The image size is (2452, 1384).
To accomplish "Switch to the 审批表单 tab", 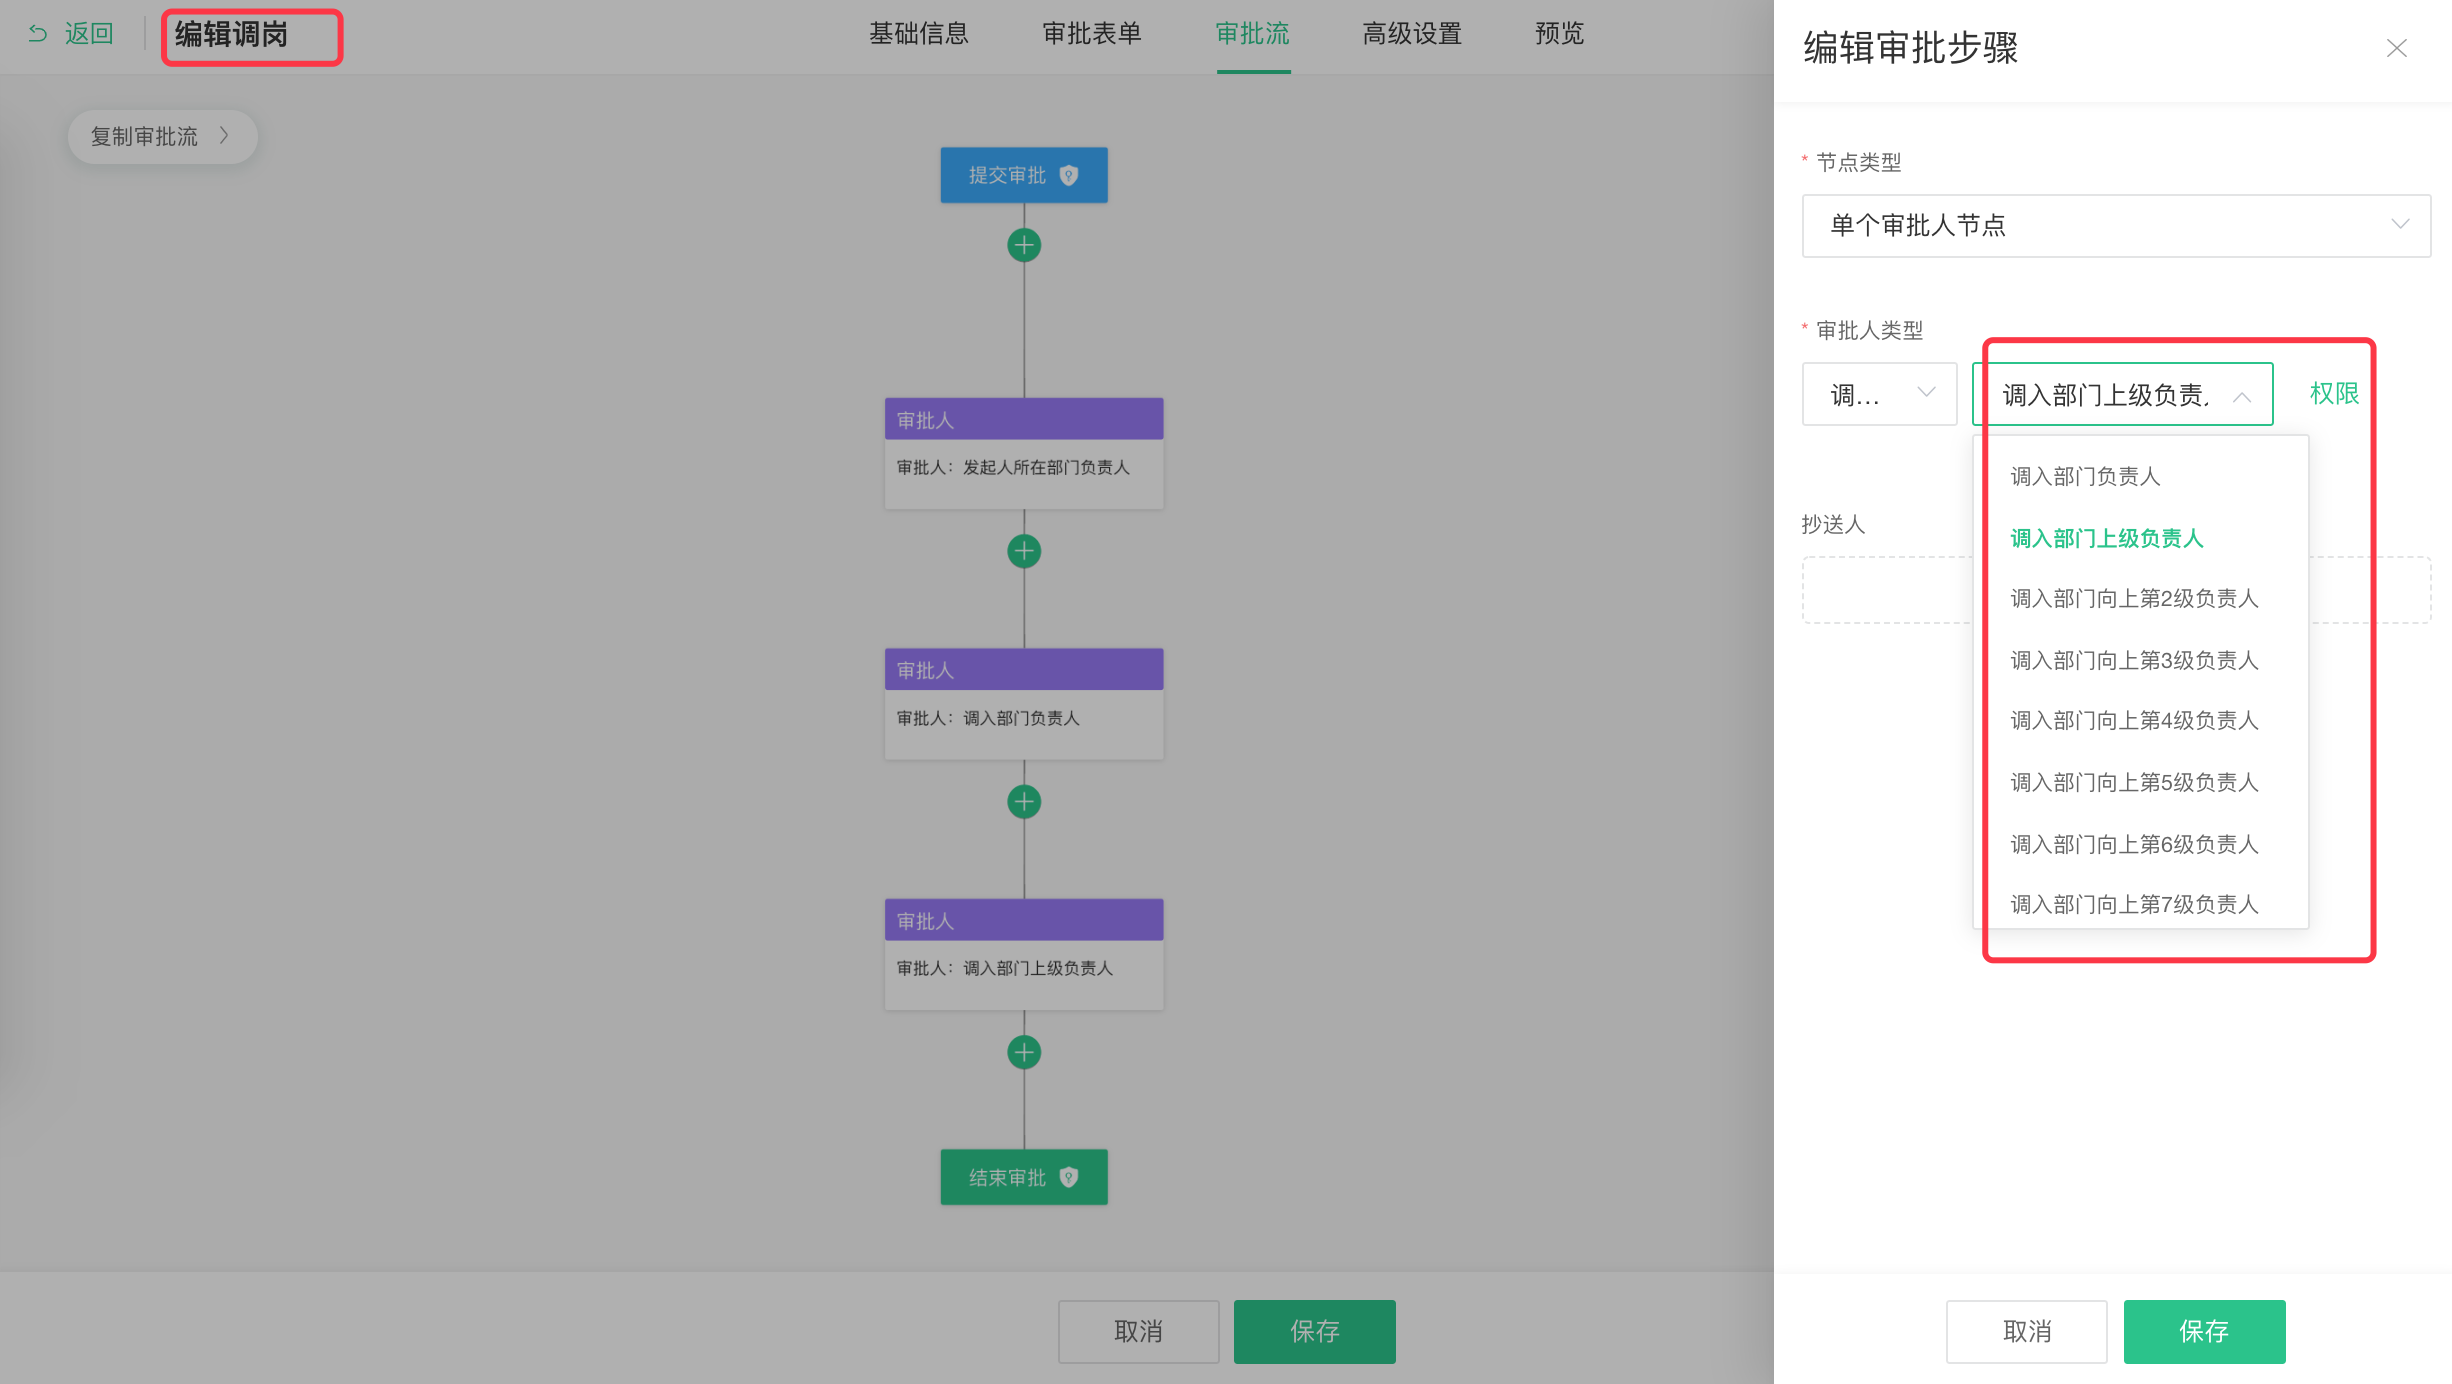I will pyautogui.click(x=1091, y=34).
